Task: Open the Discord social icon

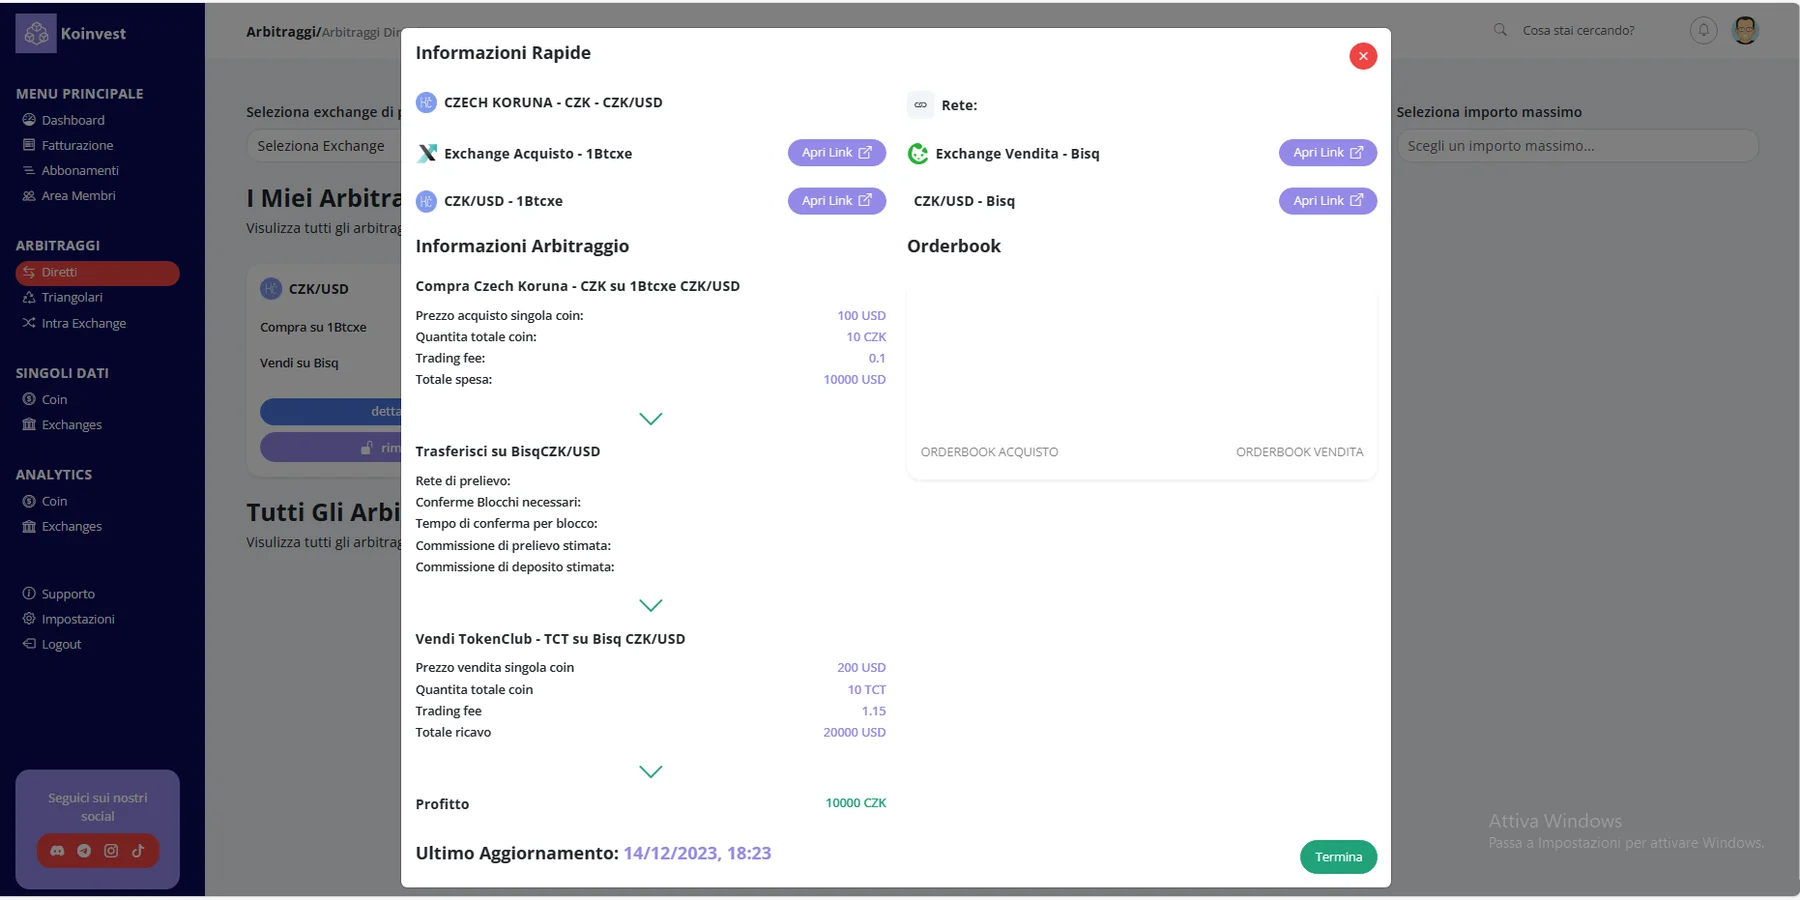Action: [x=57, y=851]
